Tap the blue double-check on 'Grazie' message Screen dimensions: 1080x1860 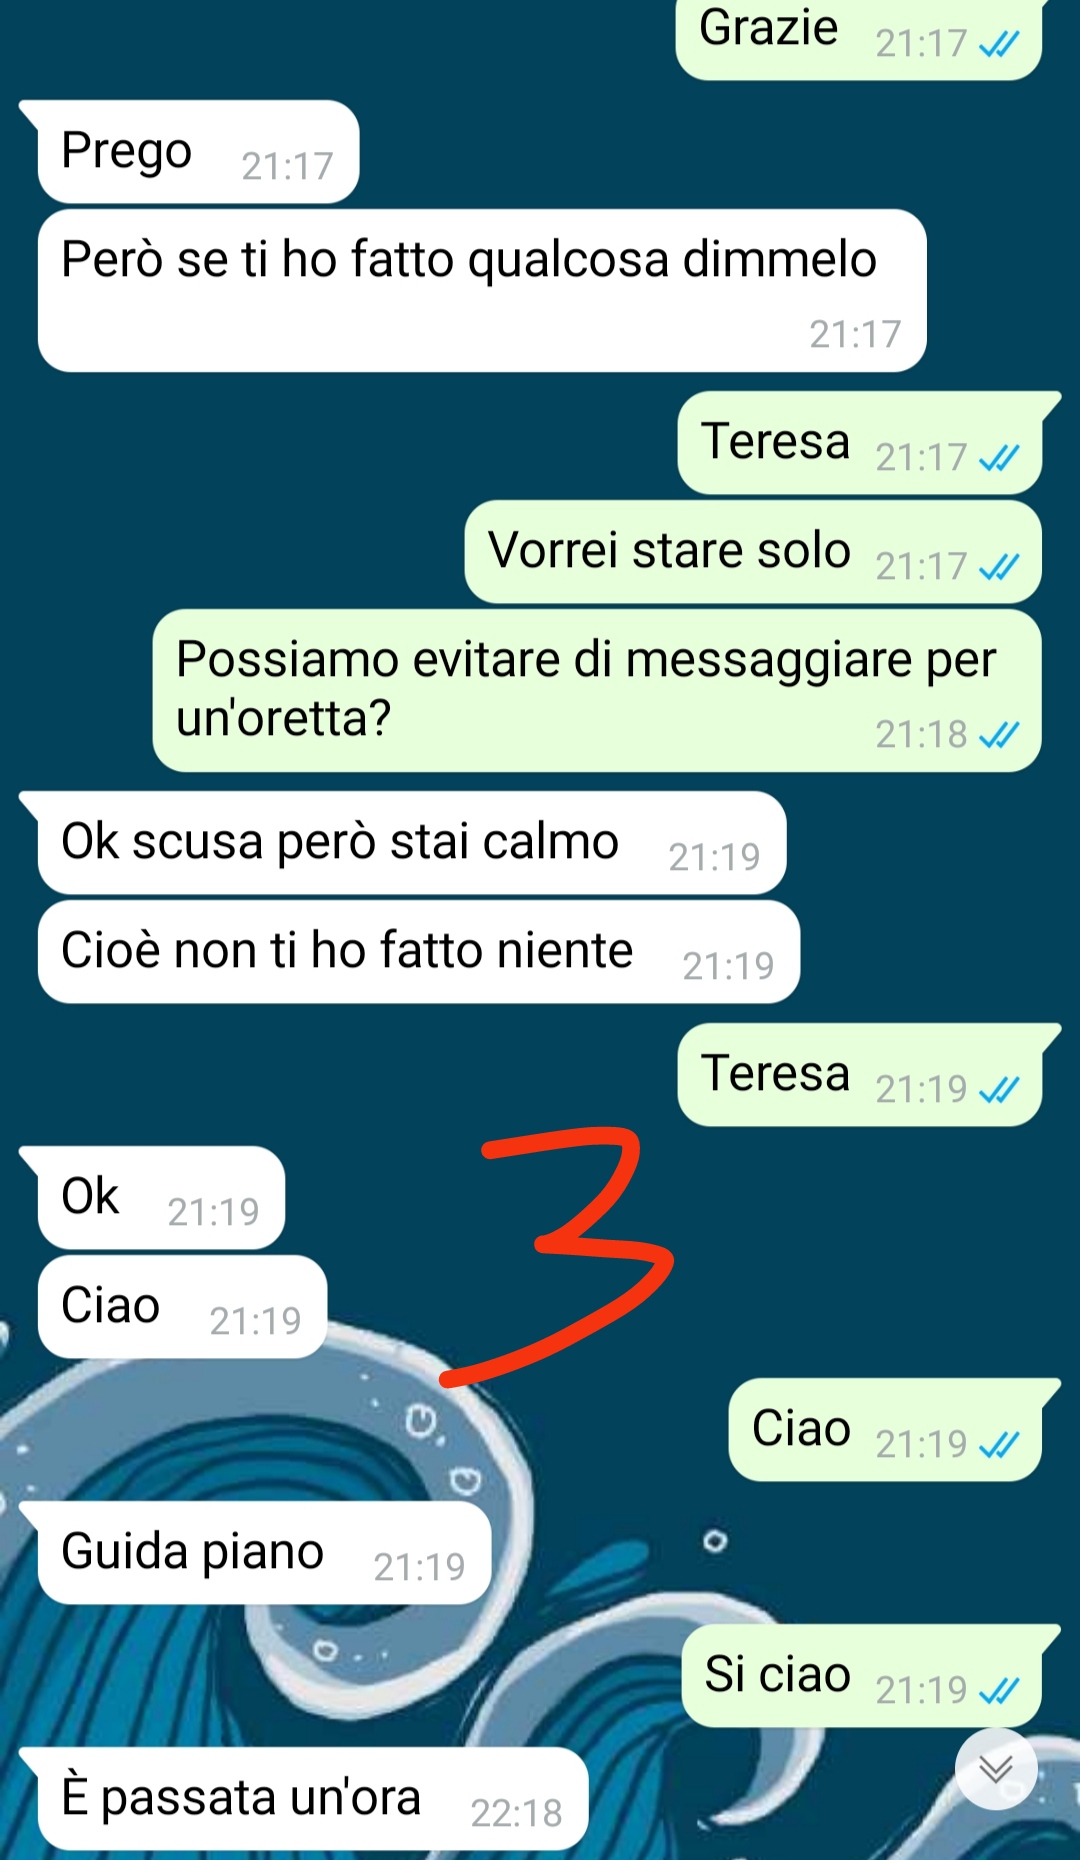tap(999, 44)
